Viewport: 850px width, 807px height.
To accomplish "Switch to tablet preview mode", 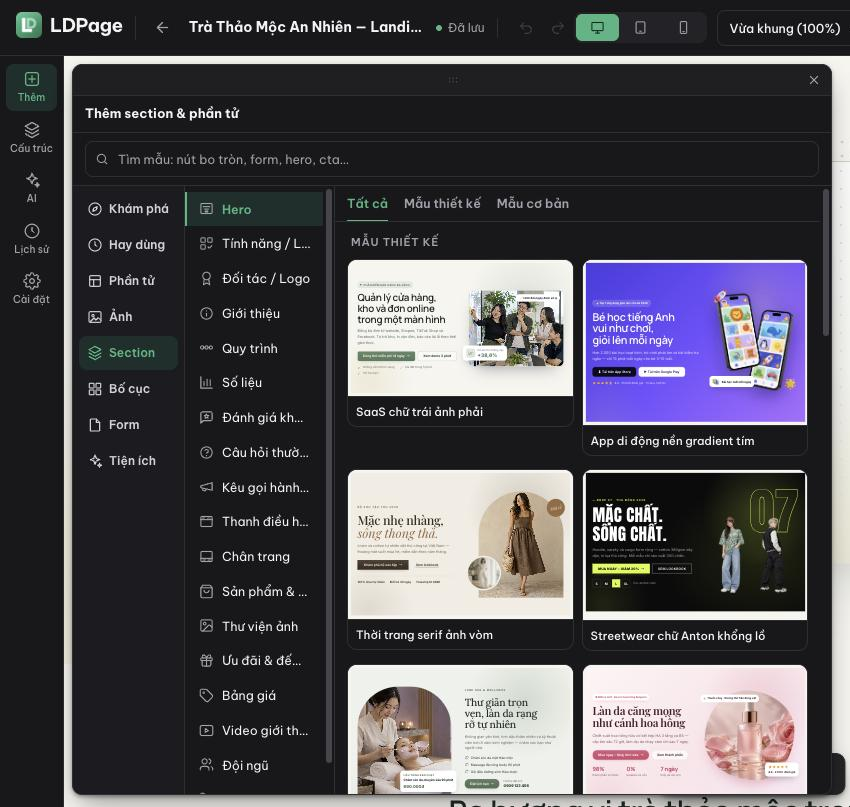I will [640, 28].
